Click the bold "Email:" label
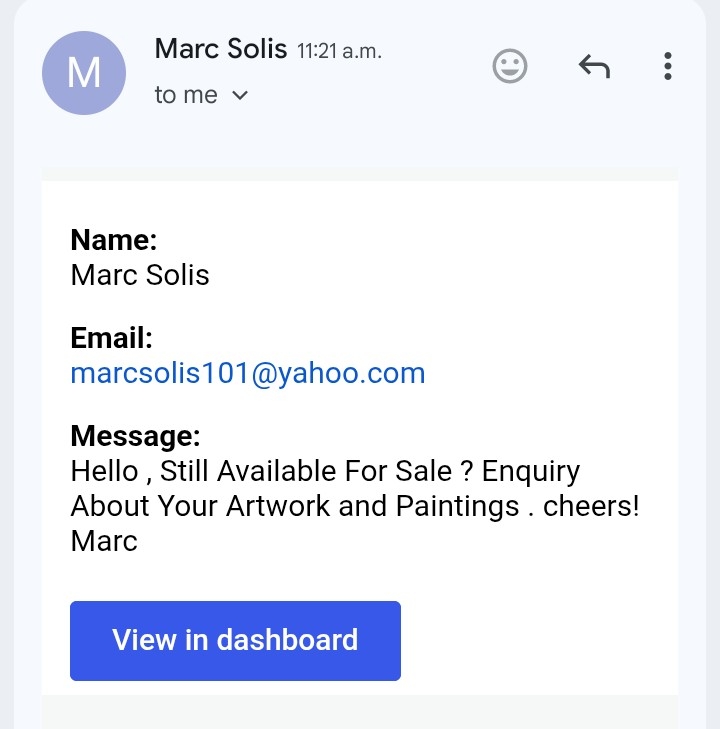 point(111,338)
